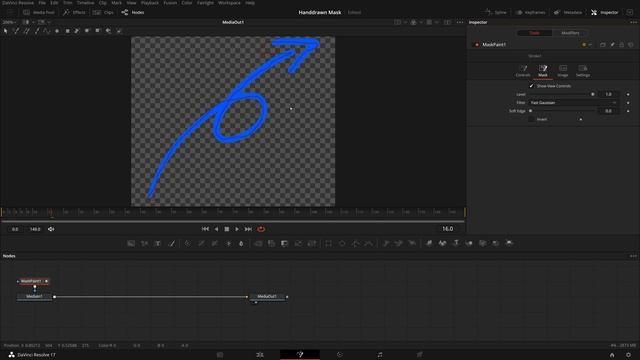
Task: Open the Metadata panel
Action: (568, 13)
